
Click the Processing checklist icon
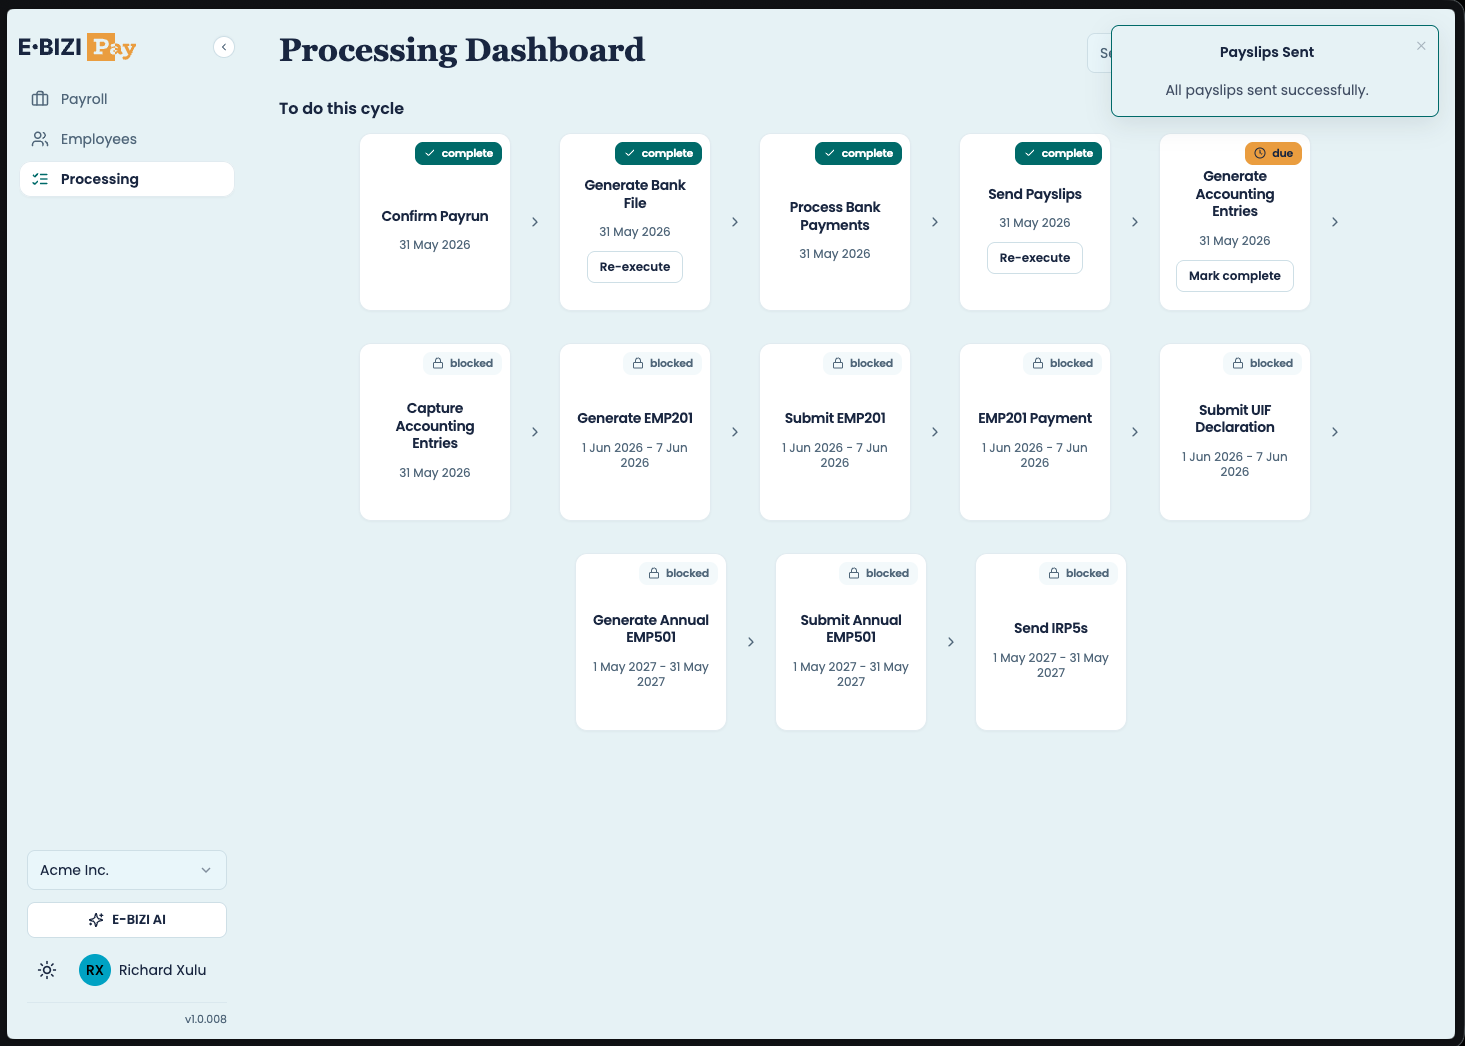40,179
